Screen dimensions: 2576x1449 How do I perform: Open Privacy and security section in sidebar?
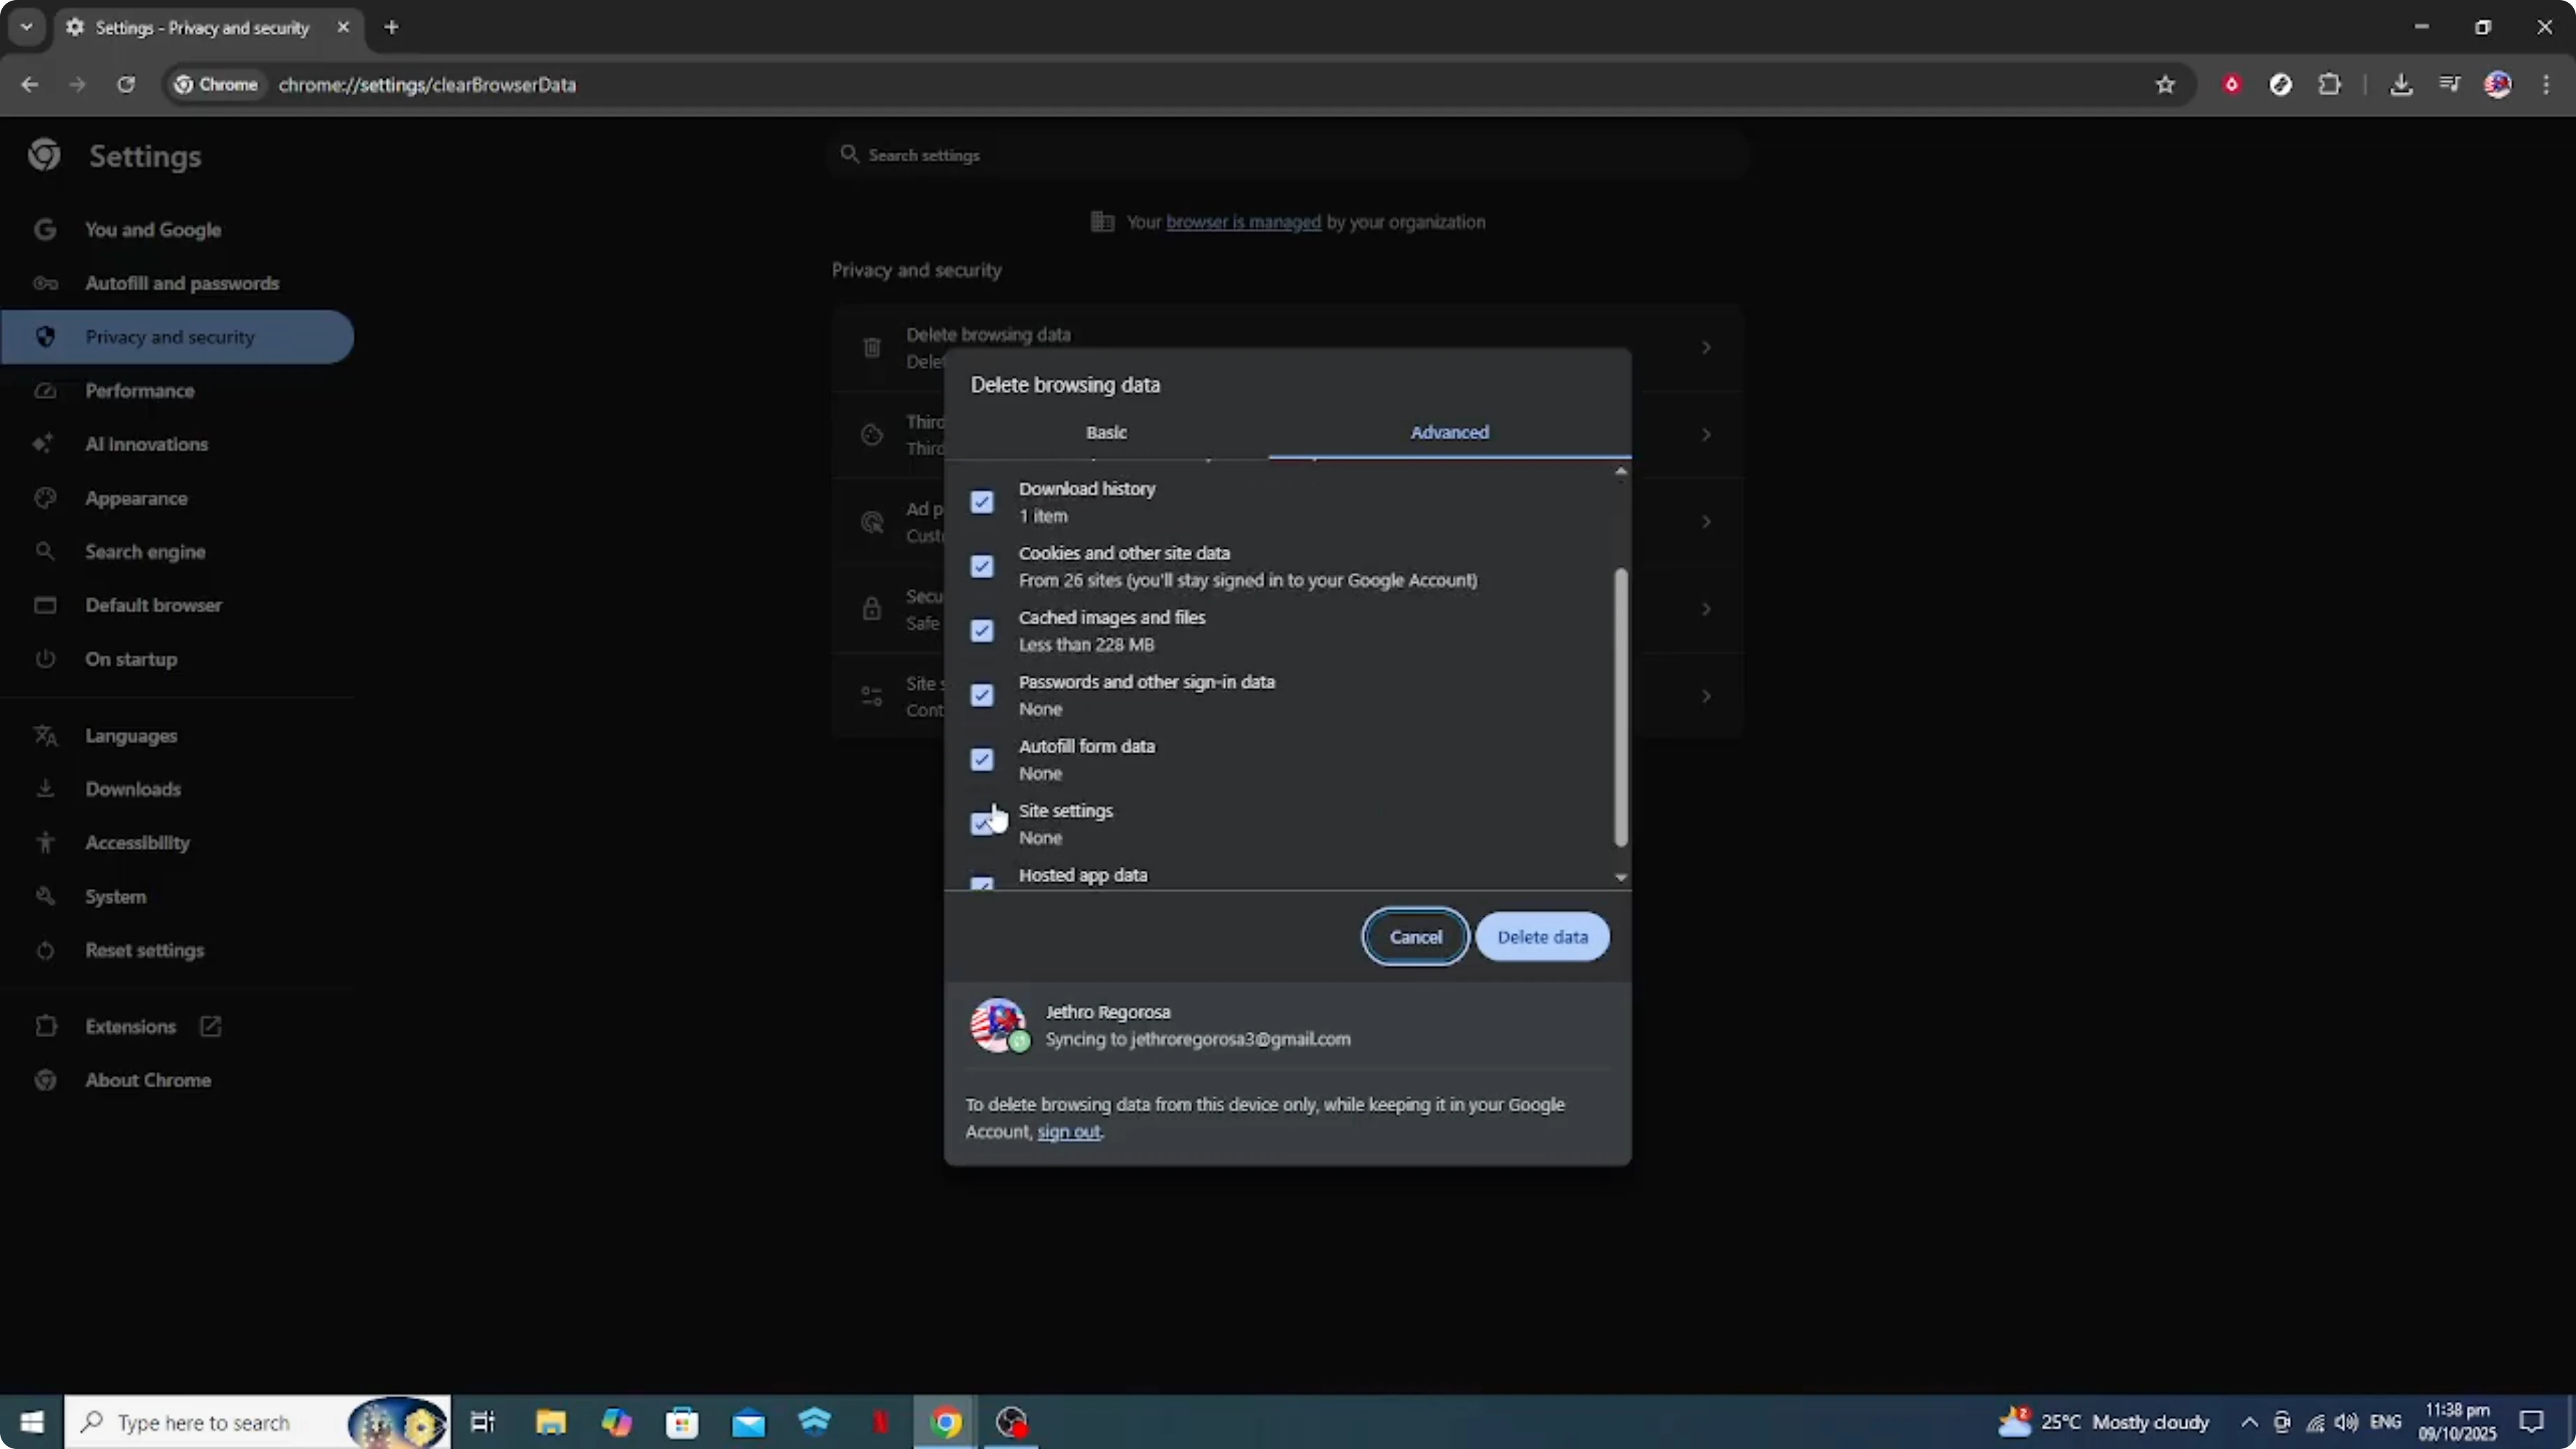(x=170, y=337)
